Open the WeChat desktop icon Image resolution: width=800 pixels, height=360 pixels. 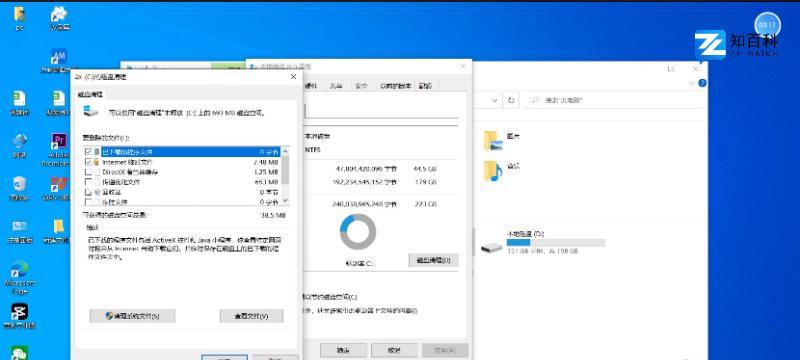[19, 352]
